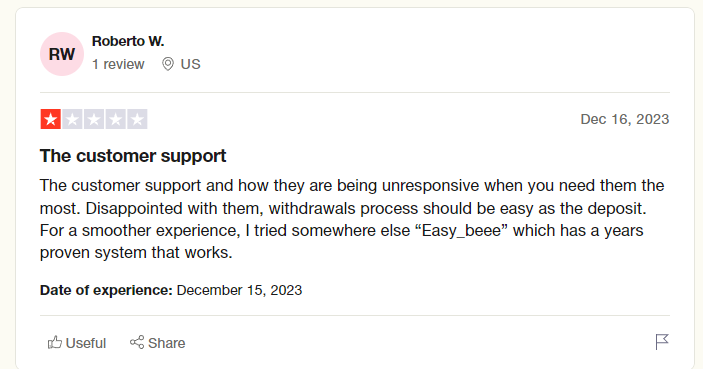Flag this review with the flag icon
This screenshot has width=703, height=369.
pos(662,342)
